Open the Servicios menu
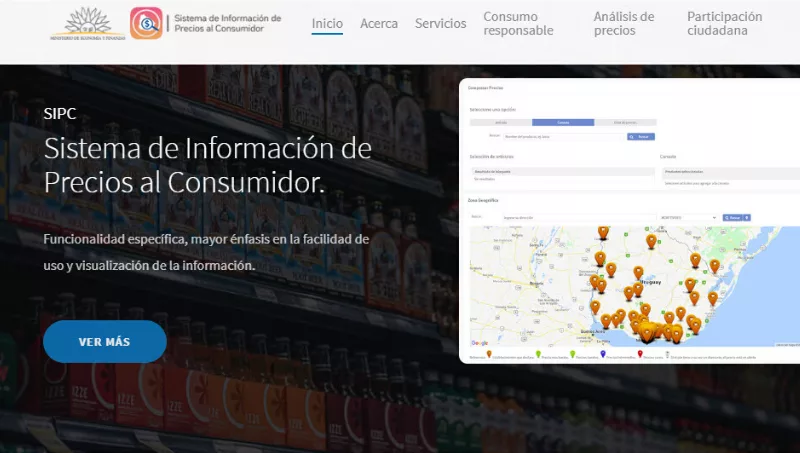 click(x=440, y=23)
